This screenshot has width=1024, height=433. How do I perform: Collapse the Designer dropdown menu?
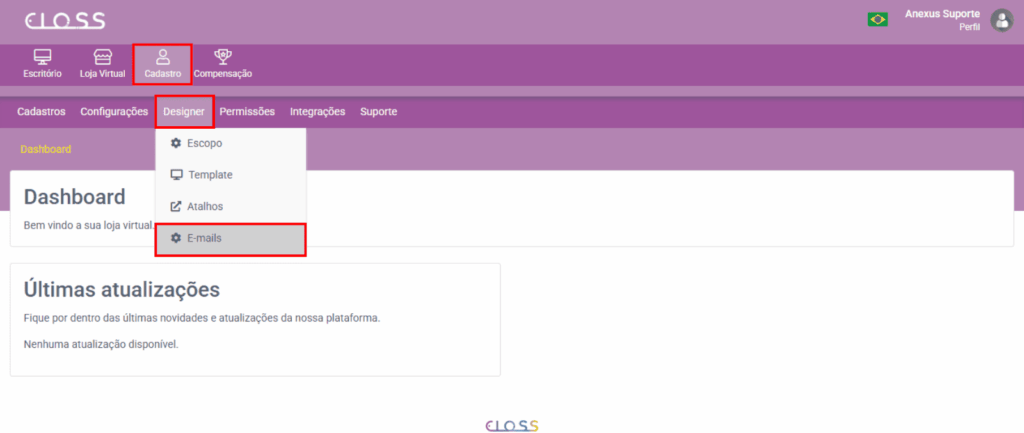tap(184, 112)
